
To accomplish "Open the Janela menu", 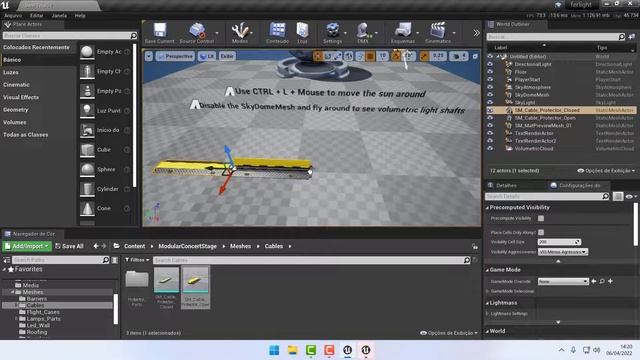I will 59,16.
